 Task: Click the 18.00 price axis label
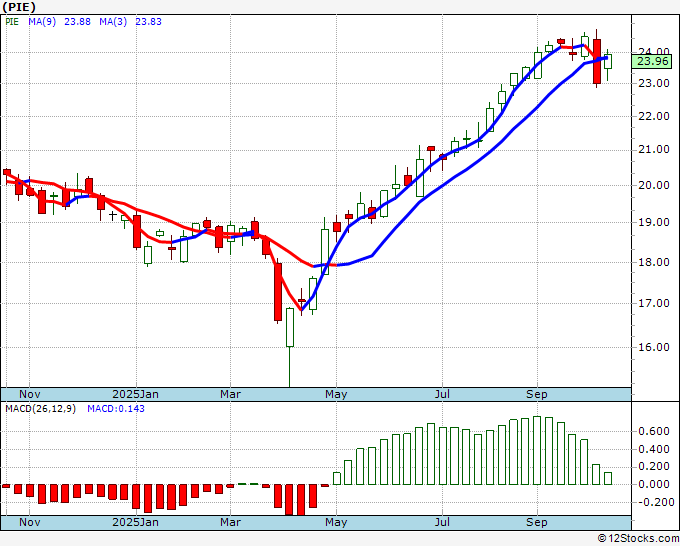tap(653, 262)
